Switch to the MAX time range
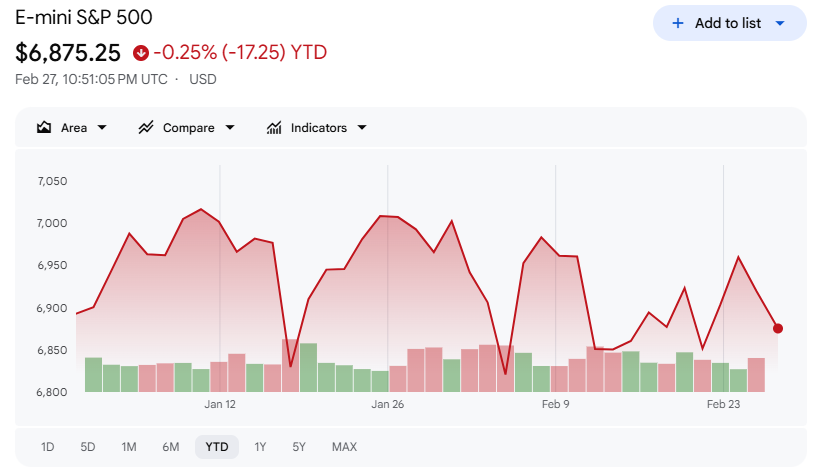The height and width of the screenshot is (473, 819). (x=344, y=447)
